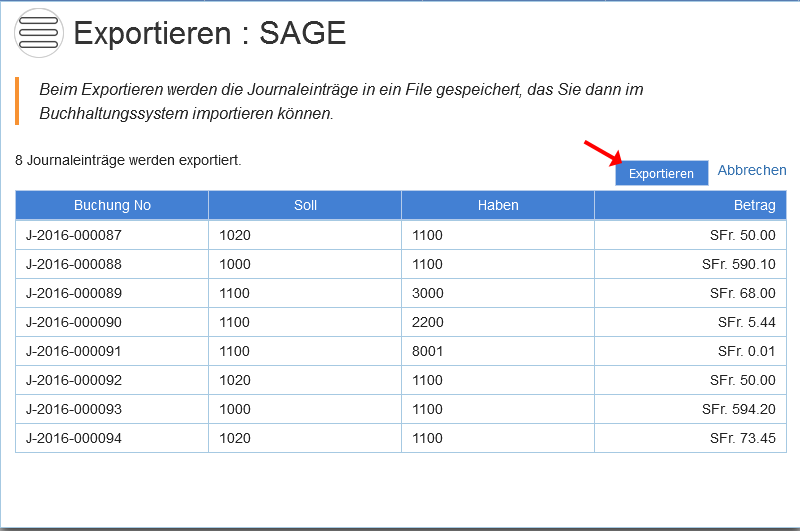800x531 pixels.
Task: Click the blue Exportieren button
Action: coord(661,173)
